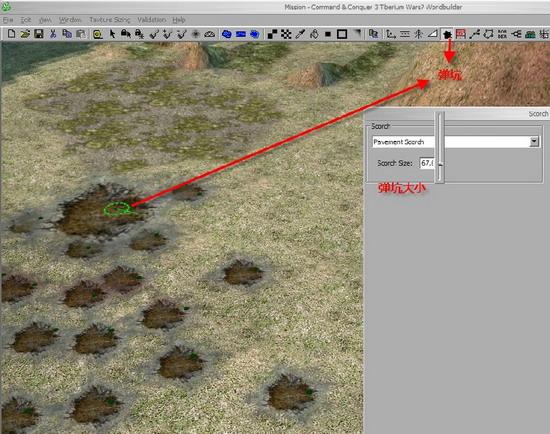Select the two-square single tile texture tool
The width and height of the screenshot is (550, 434).
272,34
